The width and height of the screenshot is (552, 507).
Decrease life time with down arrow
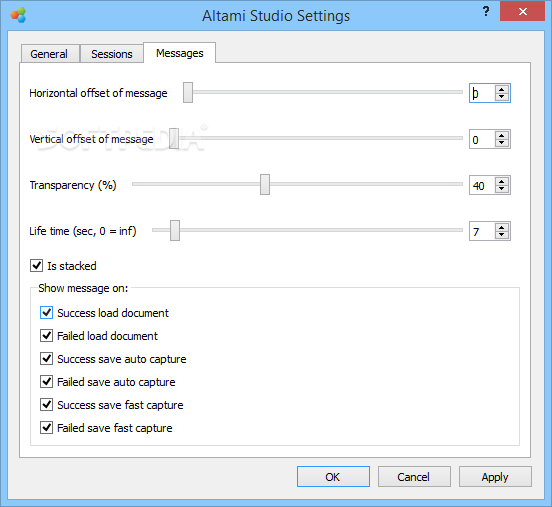click(x=502, y=235)
